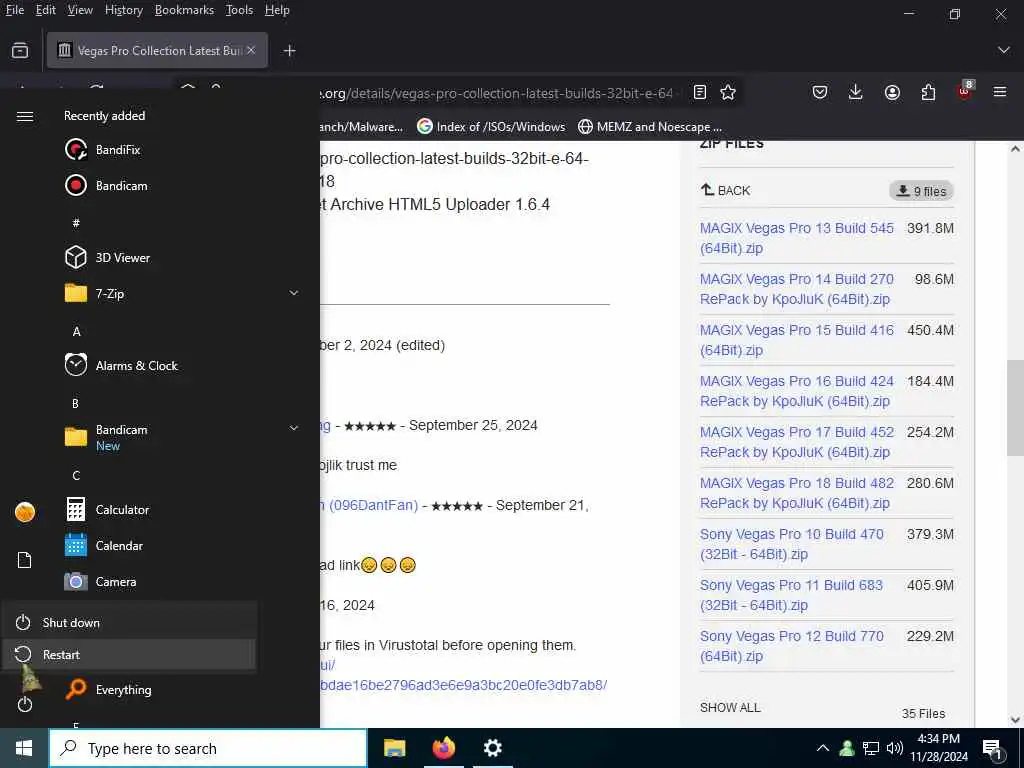Screen dimensions: 1024x768
Task: Bookmark this page with the star icon
Action: (x=728, y=92)
